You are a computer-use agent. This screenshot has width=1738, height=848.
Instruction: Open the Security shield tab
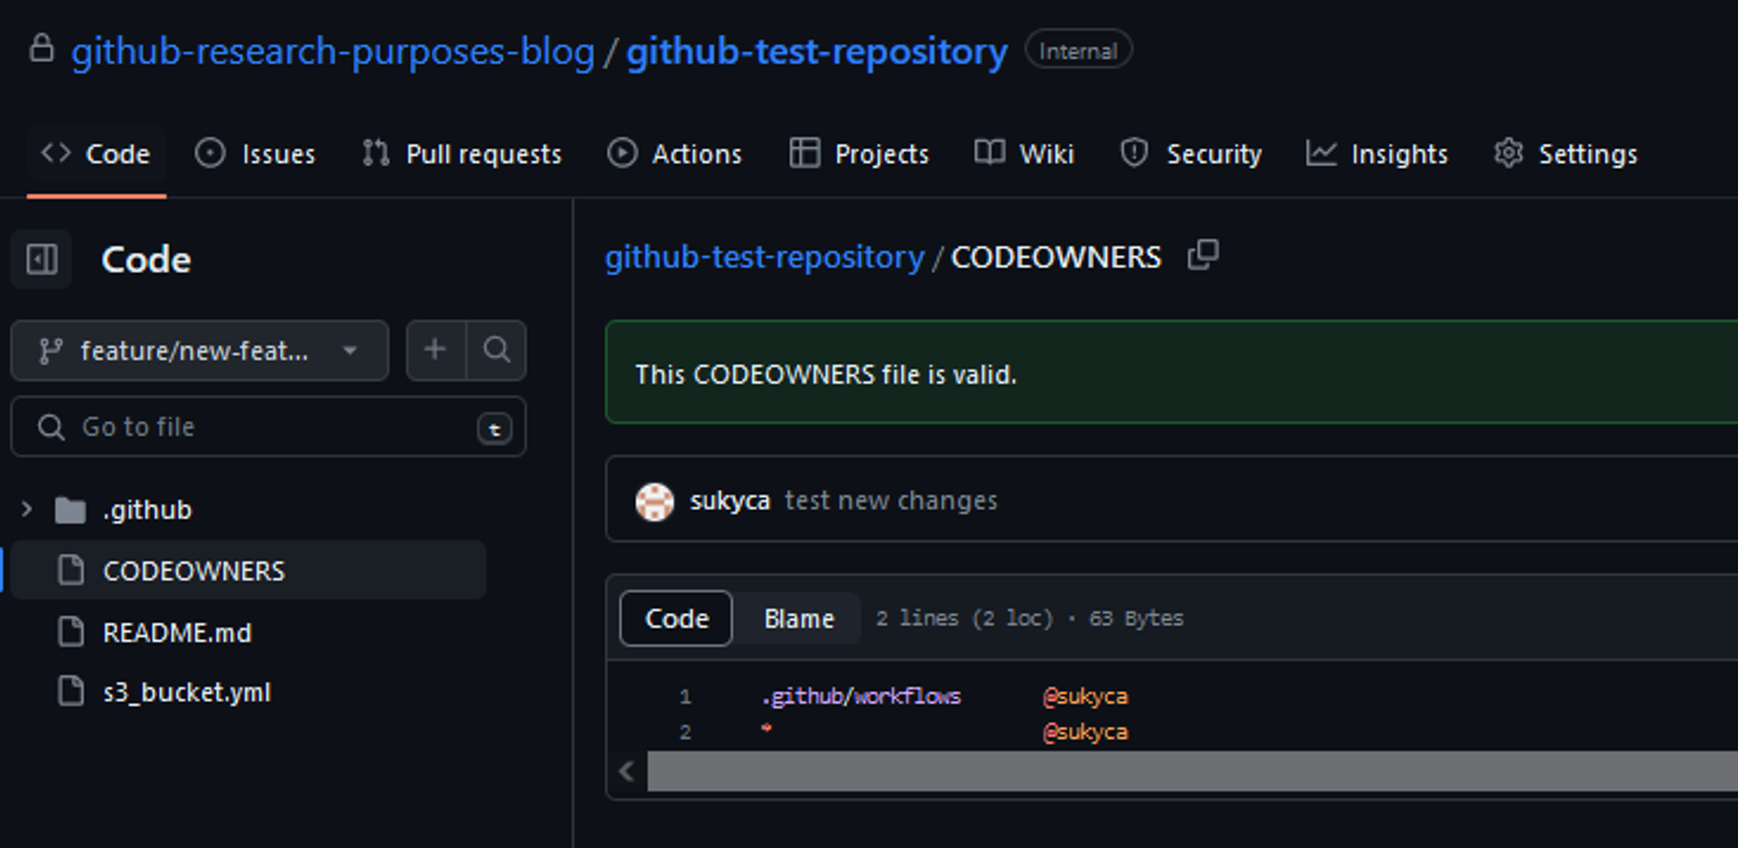tap(1191, 154)
